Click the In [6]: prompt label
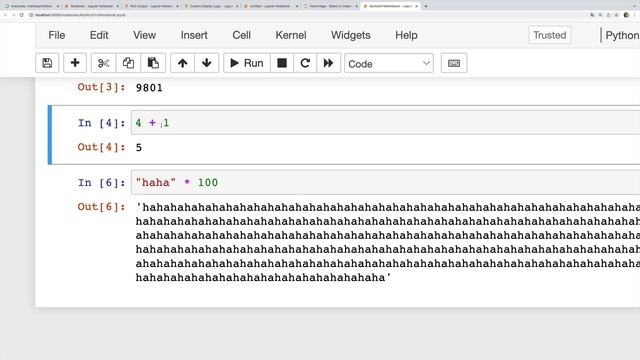This screenshot has height=360, width=640. coord(101,182)
